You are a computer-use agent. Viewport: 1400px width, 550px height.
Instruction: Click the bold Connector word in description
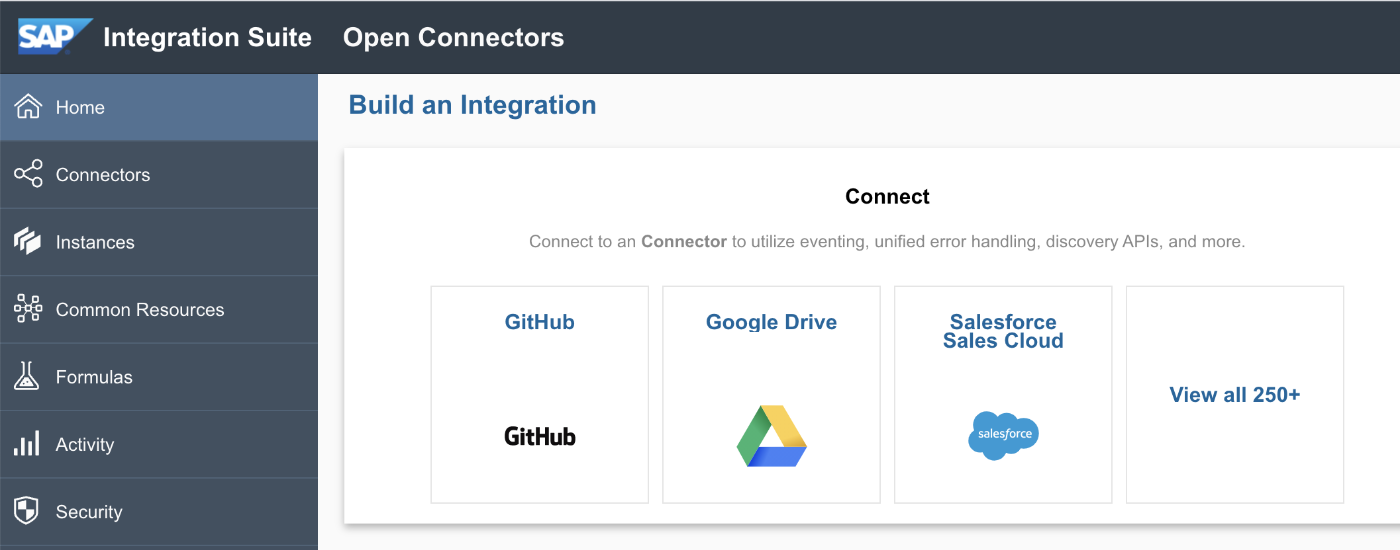click(x=684, y=242)
